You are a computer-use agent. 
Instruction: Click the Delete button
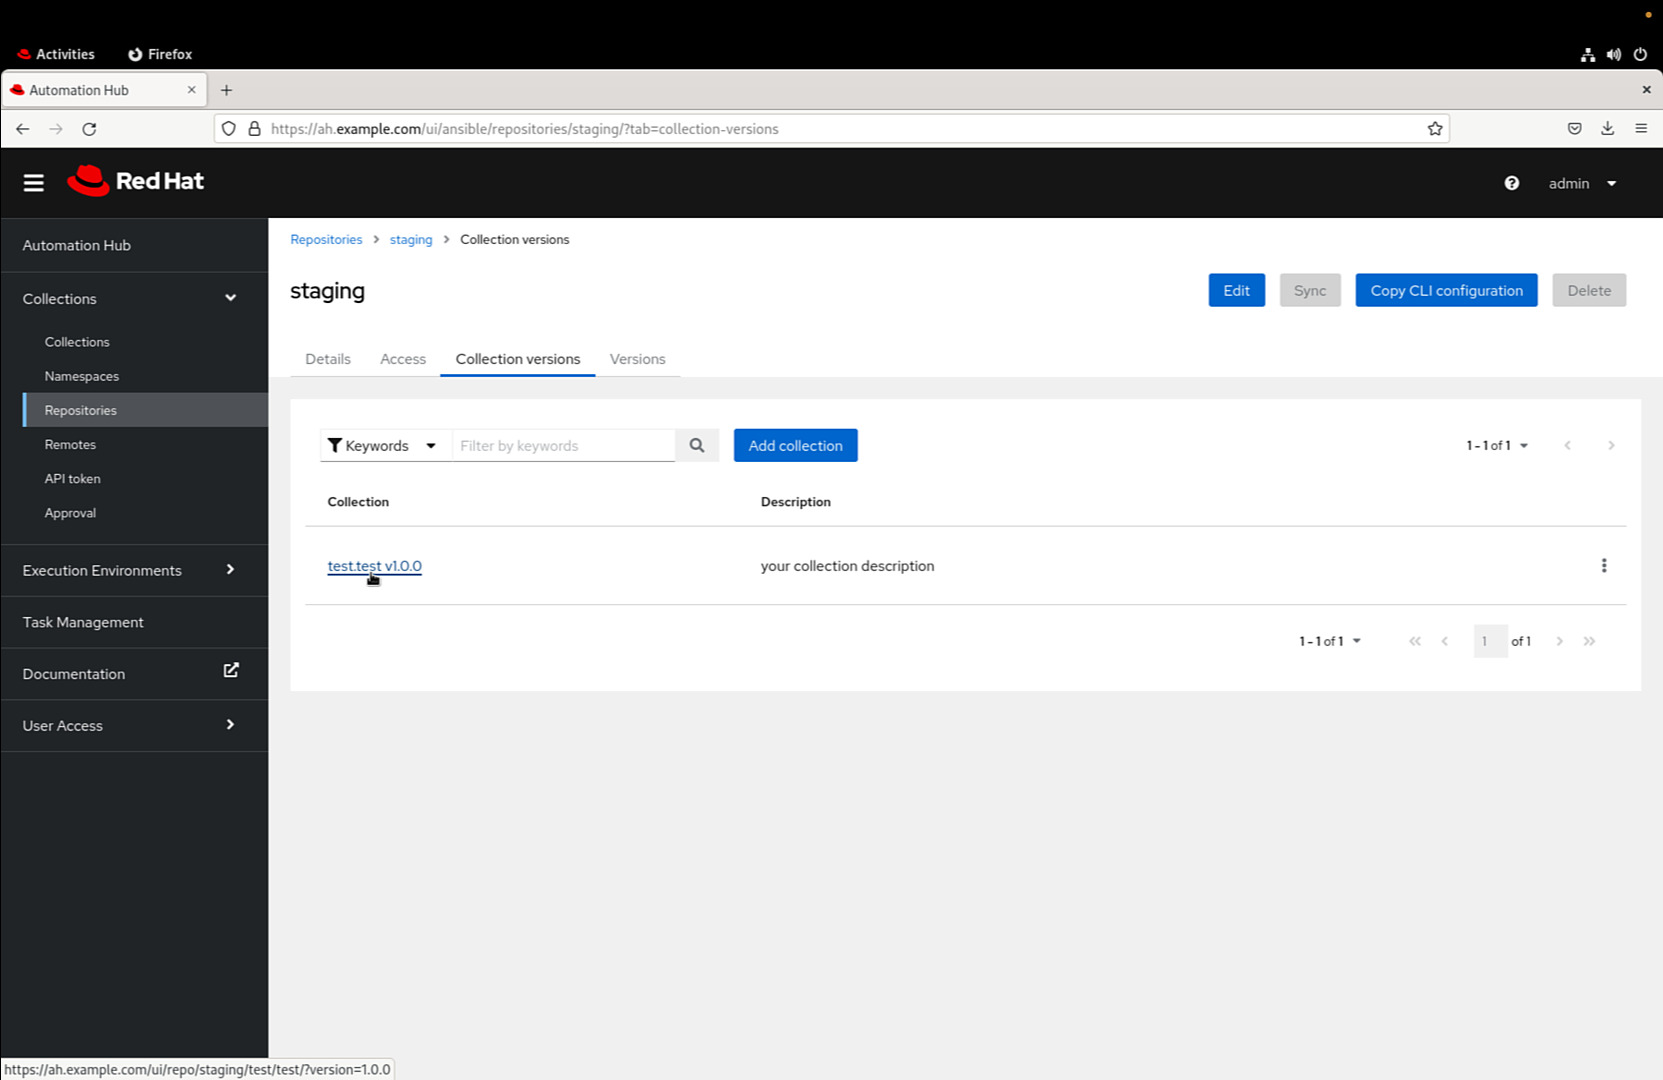pos(1589,290)
